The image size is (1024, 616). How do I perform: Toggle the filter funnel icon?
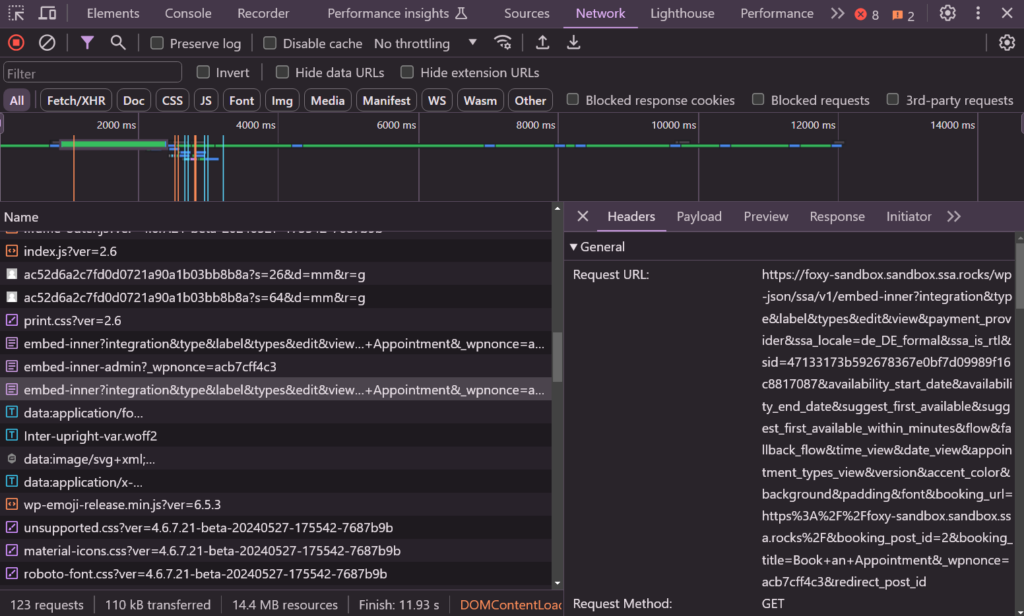[87, 43]
